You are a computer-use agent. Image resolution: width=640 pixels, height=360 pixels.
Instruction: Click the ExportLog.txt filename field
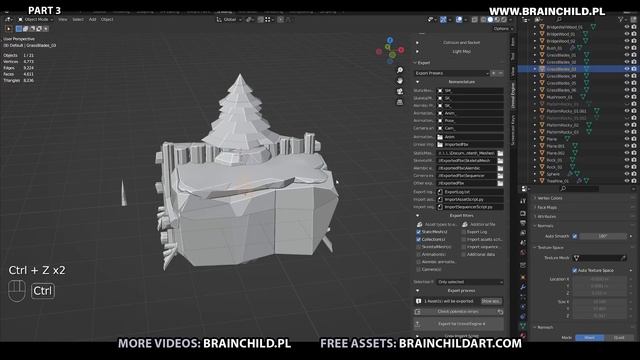(470, 192)
